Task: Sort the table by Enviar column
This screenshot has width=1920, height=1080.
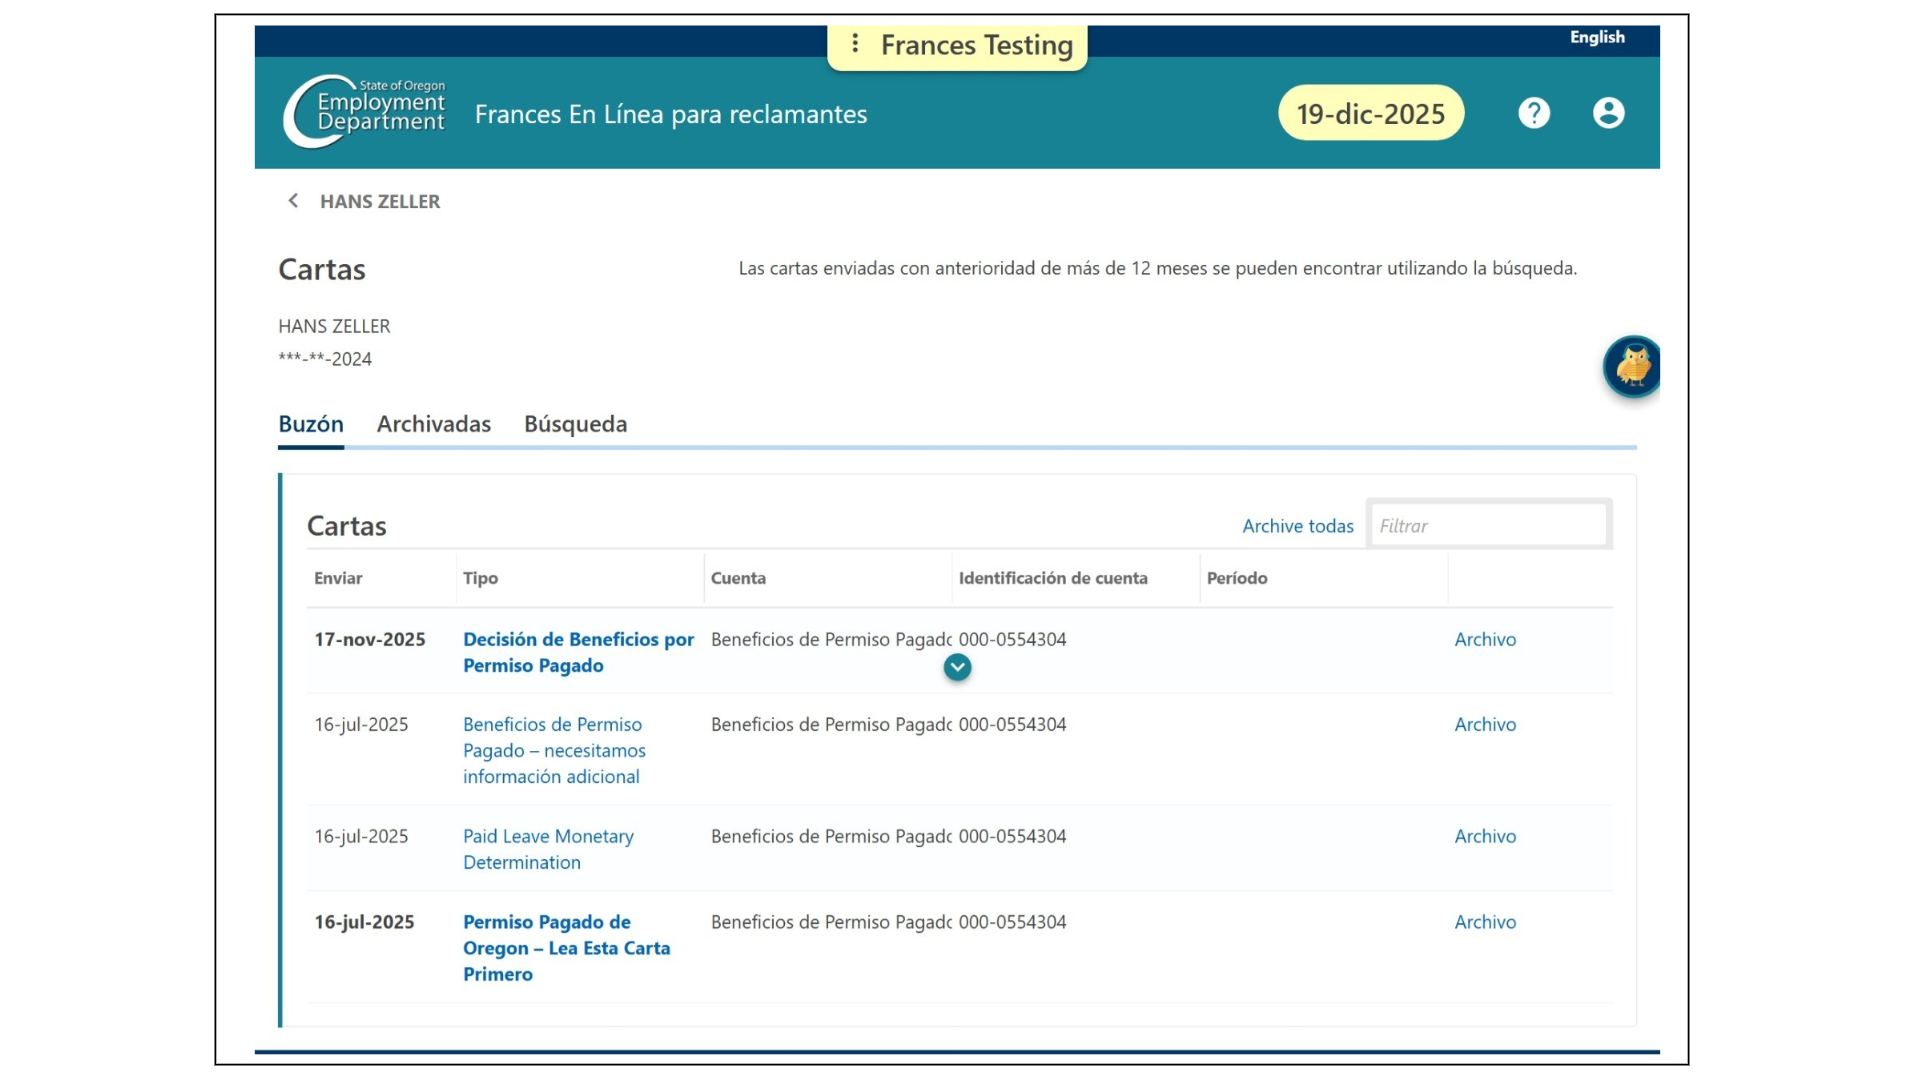Action: coord(338,578)
